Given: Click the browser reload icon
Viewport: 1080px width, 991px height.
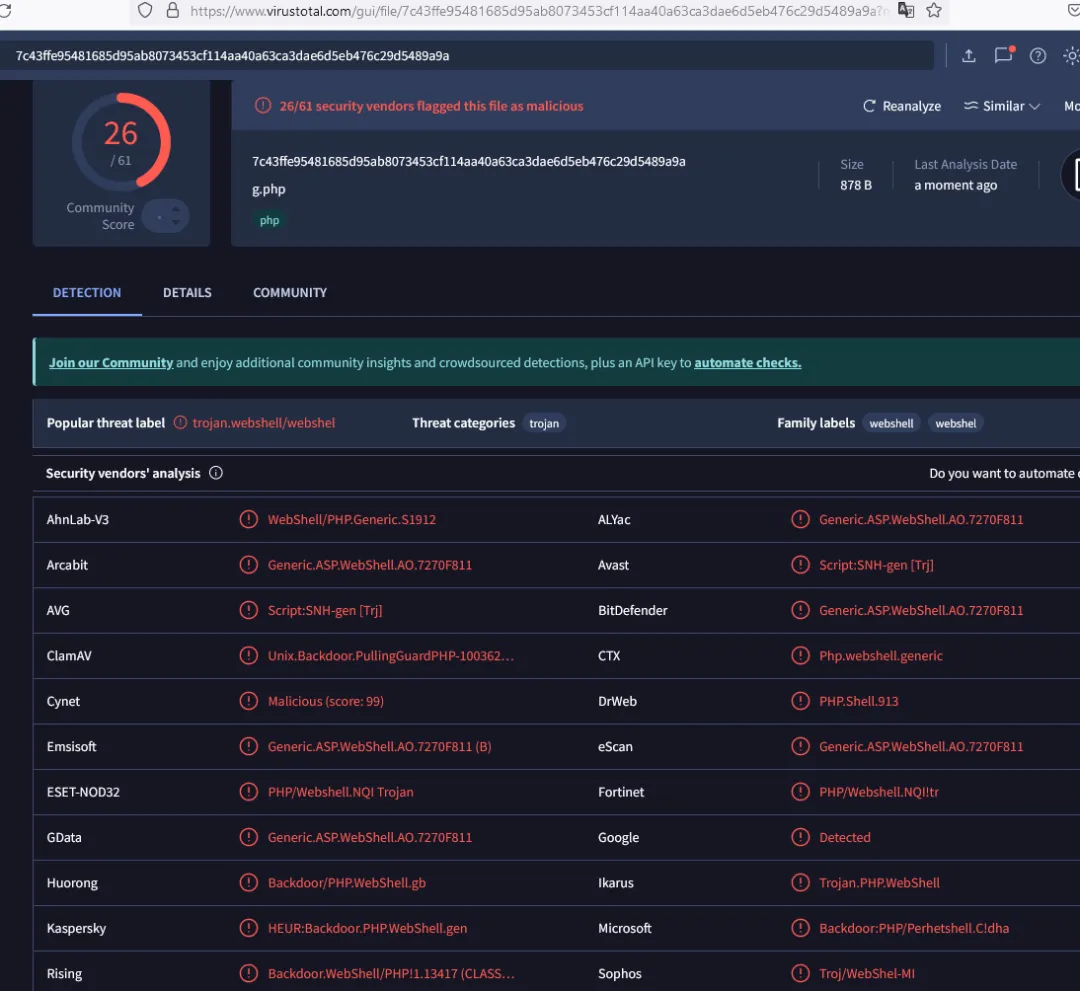Looking at the screenshot, I should coord(5,10).
